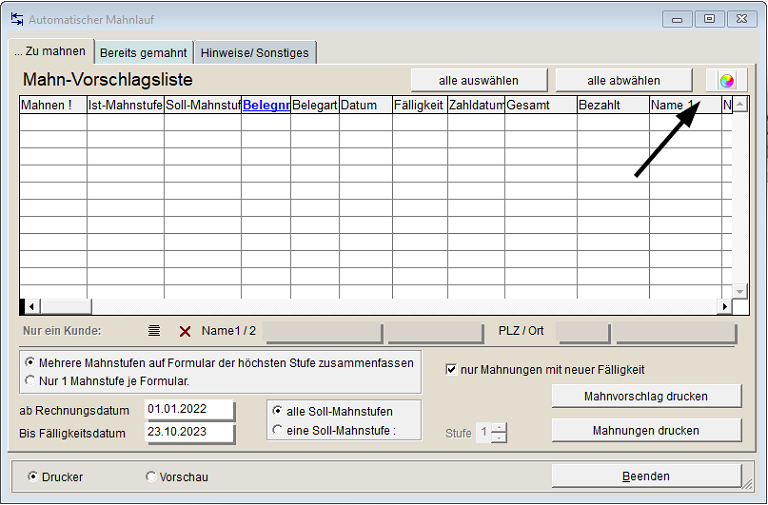Click Mahnvorschlag drucken button

[x=646, y=396]
